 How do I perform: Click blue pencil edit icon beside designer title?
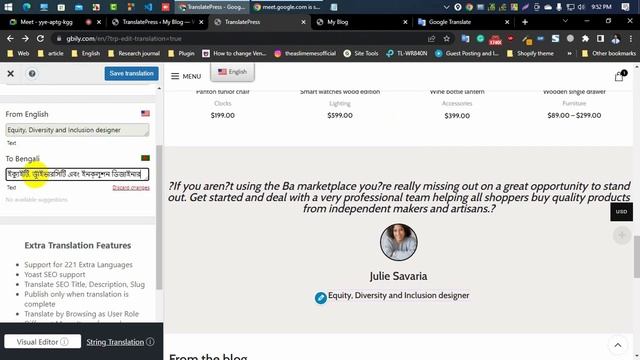coord(320,298)
